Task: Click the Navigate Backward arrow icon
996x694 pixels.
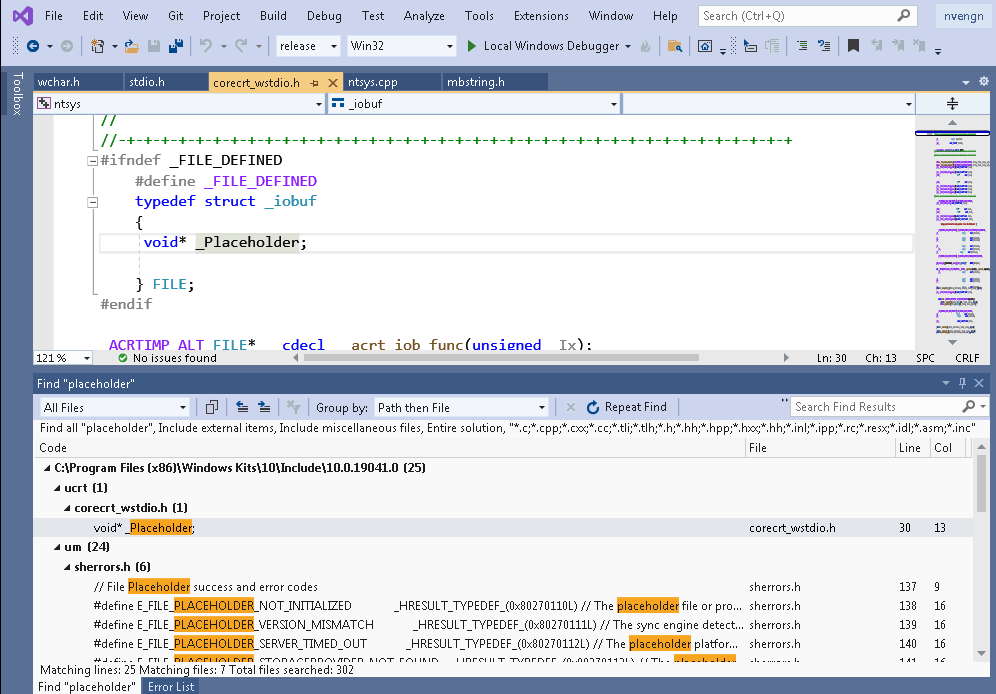Action: (33, 46)
